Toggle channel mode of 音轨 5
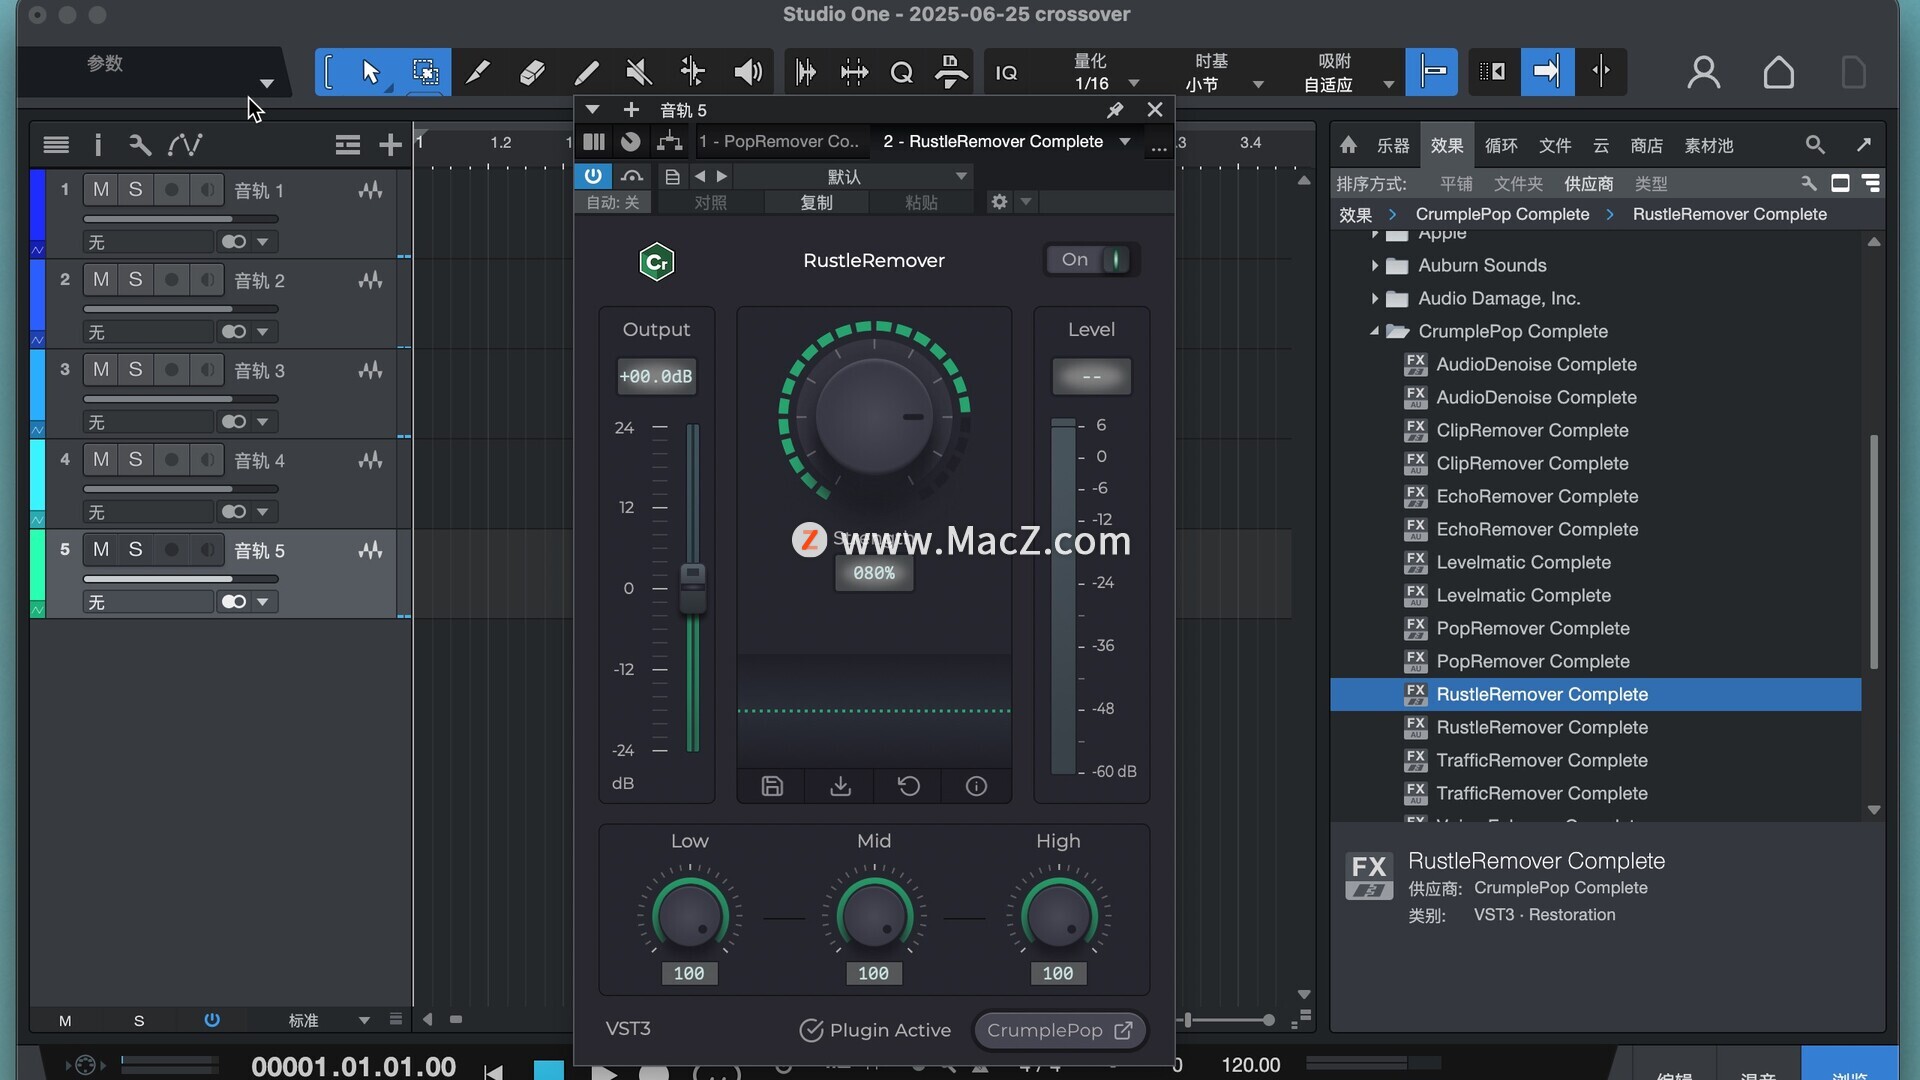The width and height of the screenshot is (1920, 1080). [234, 602]
